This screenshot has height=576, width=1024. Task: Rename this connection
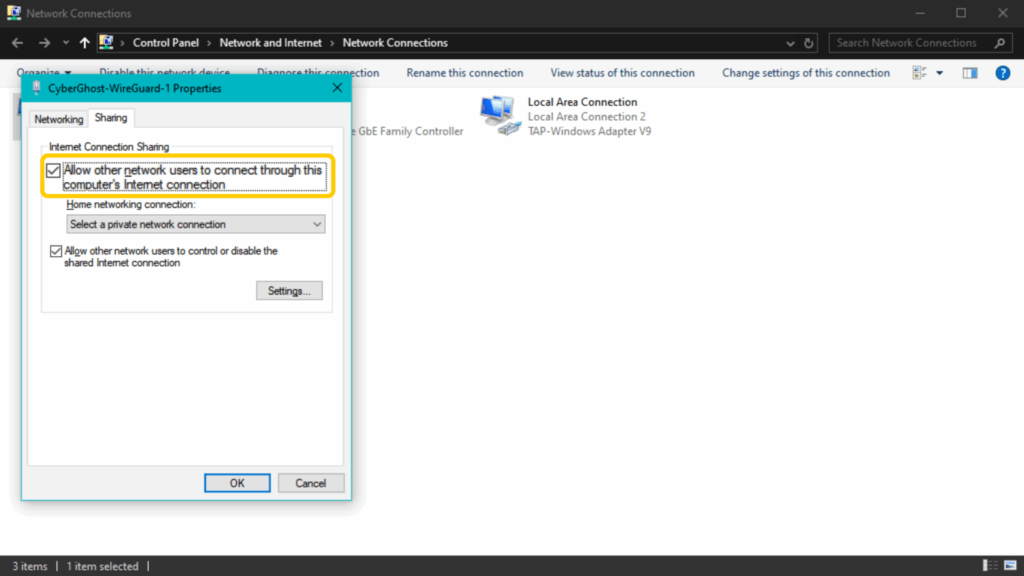(x=464, y=73)
